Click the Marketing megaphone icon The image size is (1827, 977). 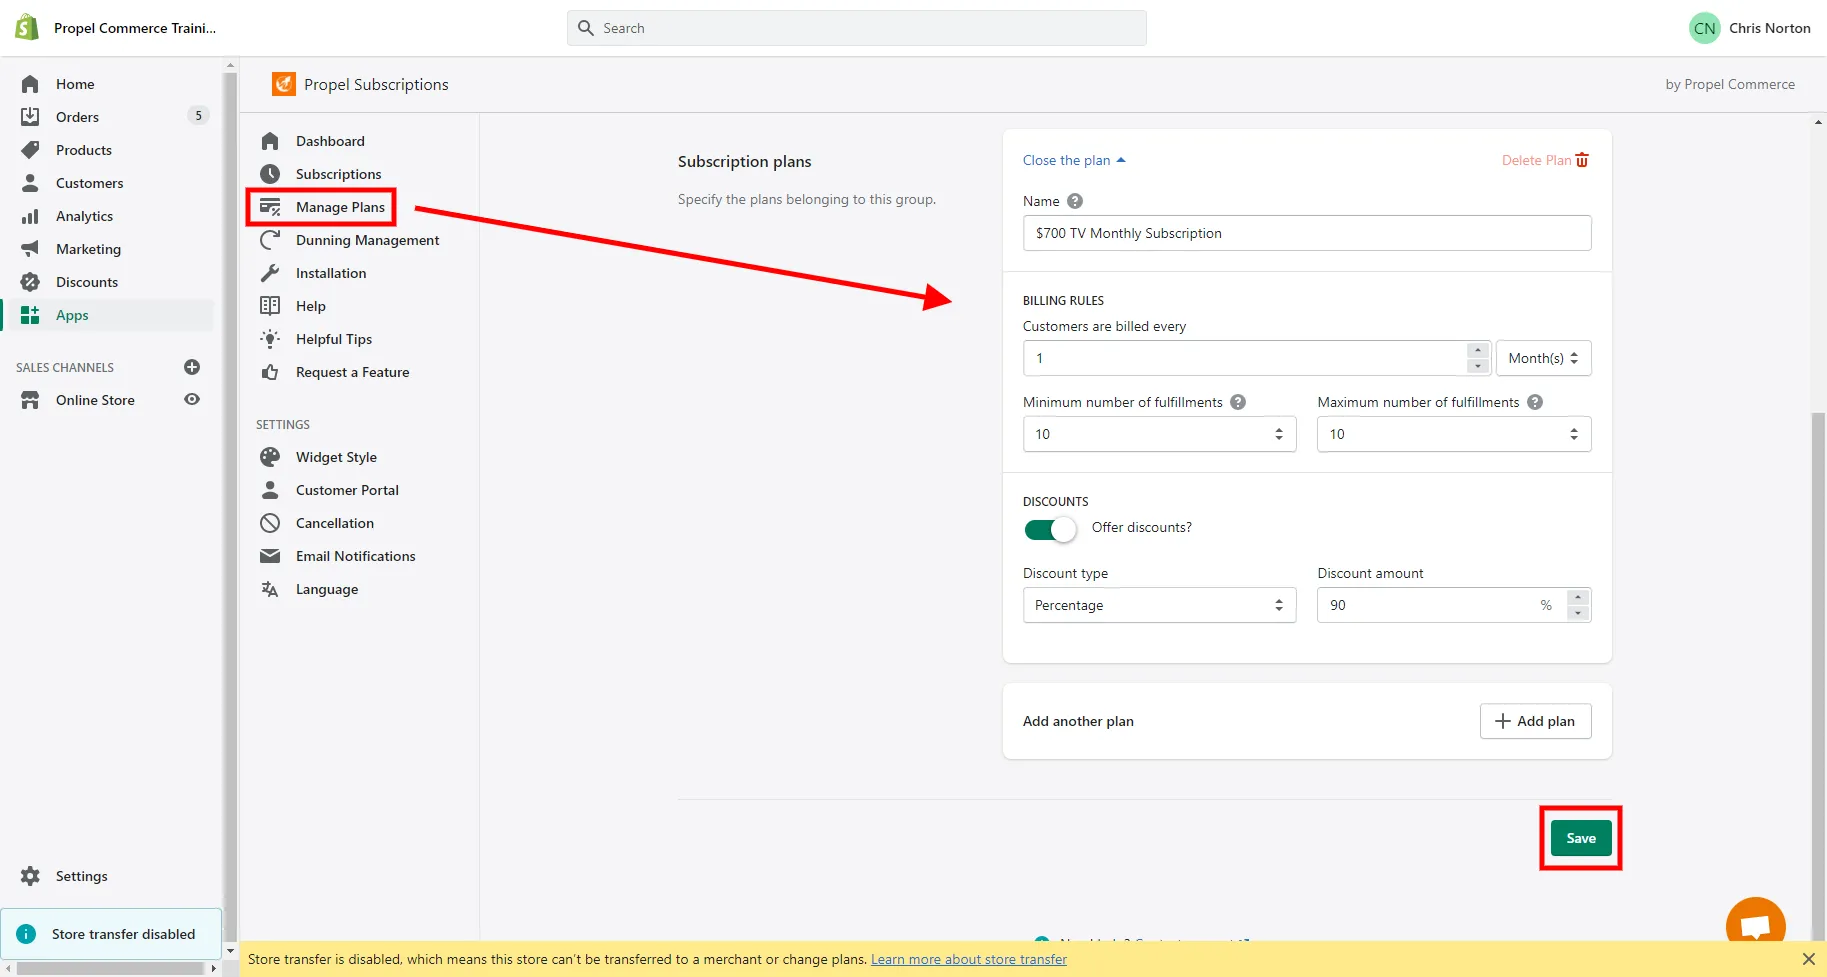(x=30, y=249)
